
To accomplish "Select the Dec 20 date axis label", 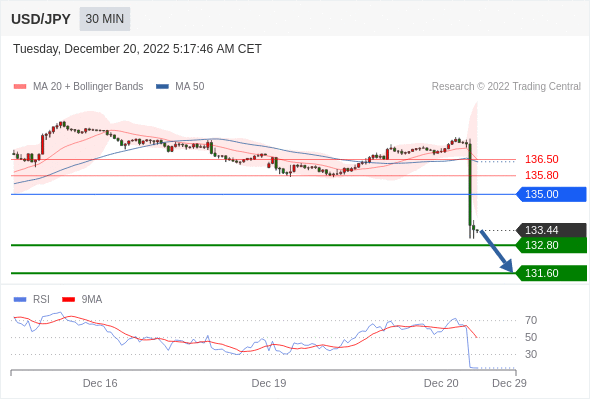I will [441, 383].
